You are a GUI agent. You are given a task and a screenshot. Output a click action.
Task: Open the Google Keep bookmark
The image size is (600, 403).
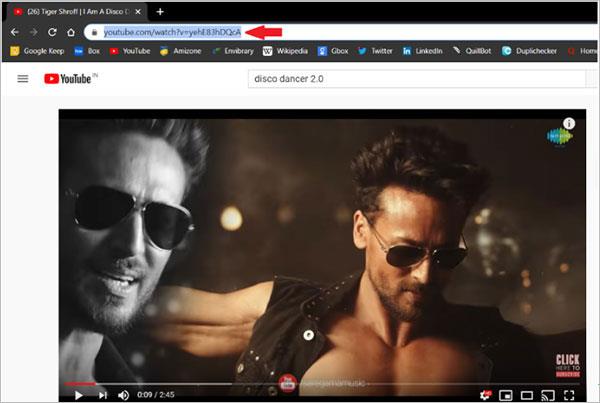(37, 51)
